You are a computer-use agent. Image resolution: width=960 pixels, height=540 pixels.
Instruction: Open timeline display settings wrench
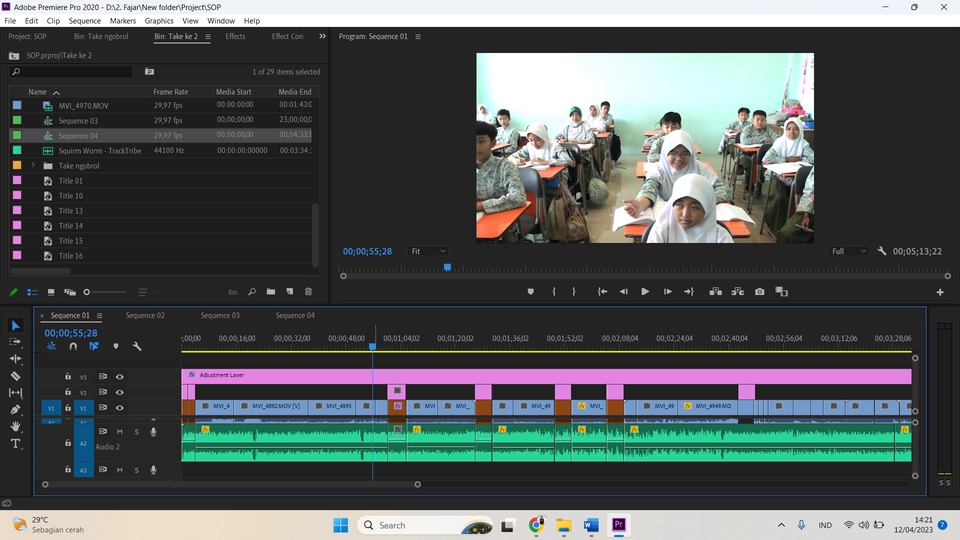(x=137, y=347)
